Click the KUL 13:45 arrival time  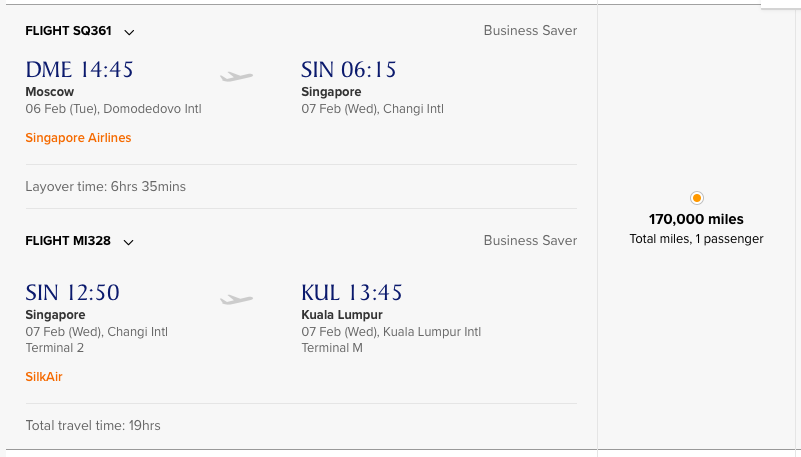[351, 293]
